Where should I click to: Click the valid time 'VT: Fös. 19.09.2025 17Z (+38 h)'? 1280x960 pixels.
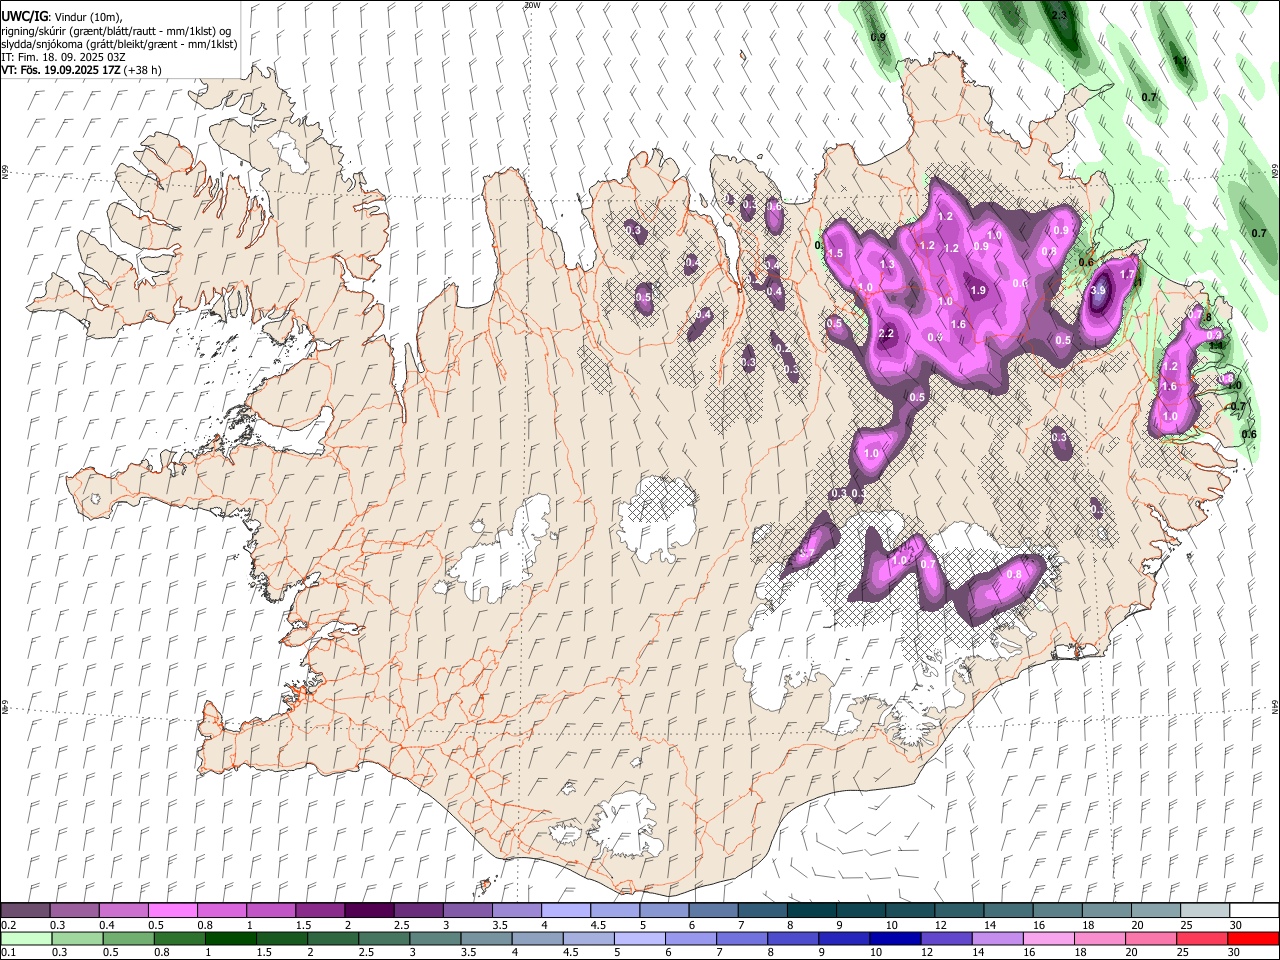click(x=81, y=70)
